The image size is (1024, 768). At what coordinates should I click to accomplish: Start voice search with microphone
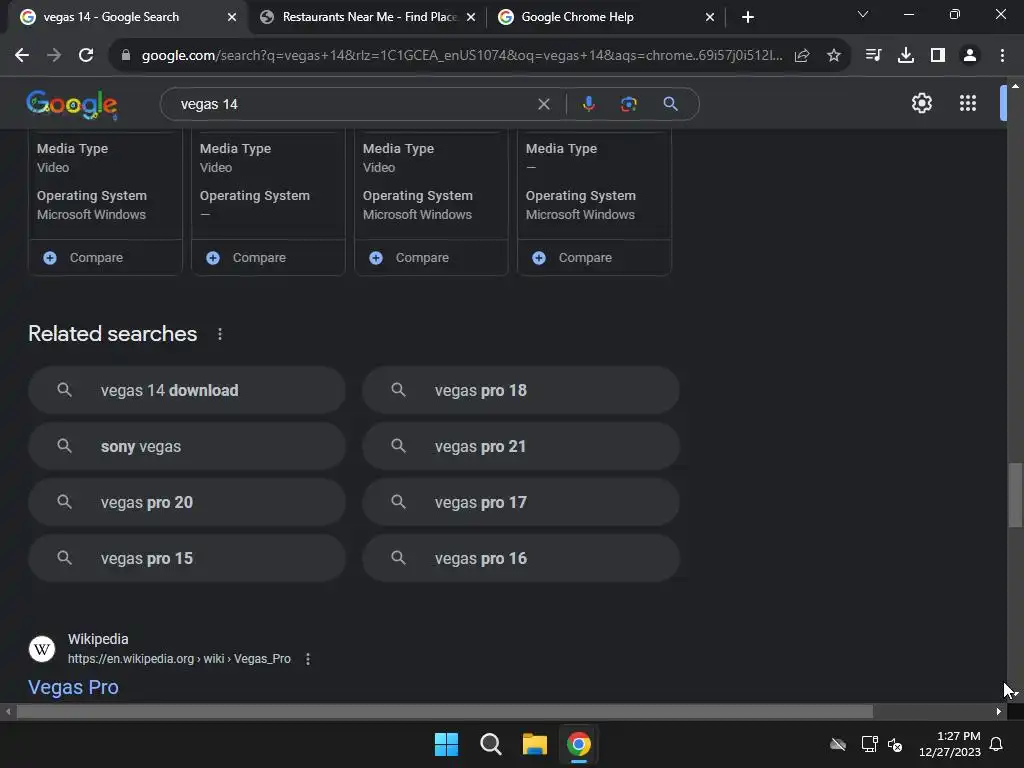point(588,104)
